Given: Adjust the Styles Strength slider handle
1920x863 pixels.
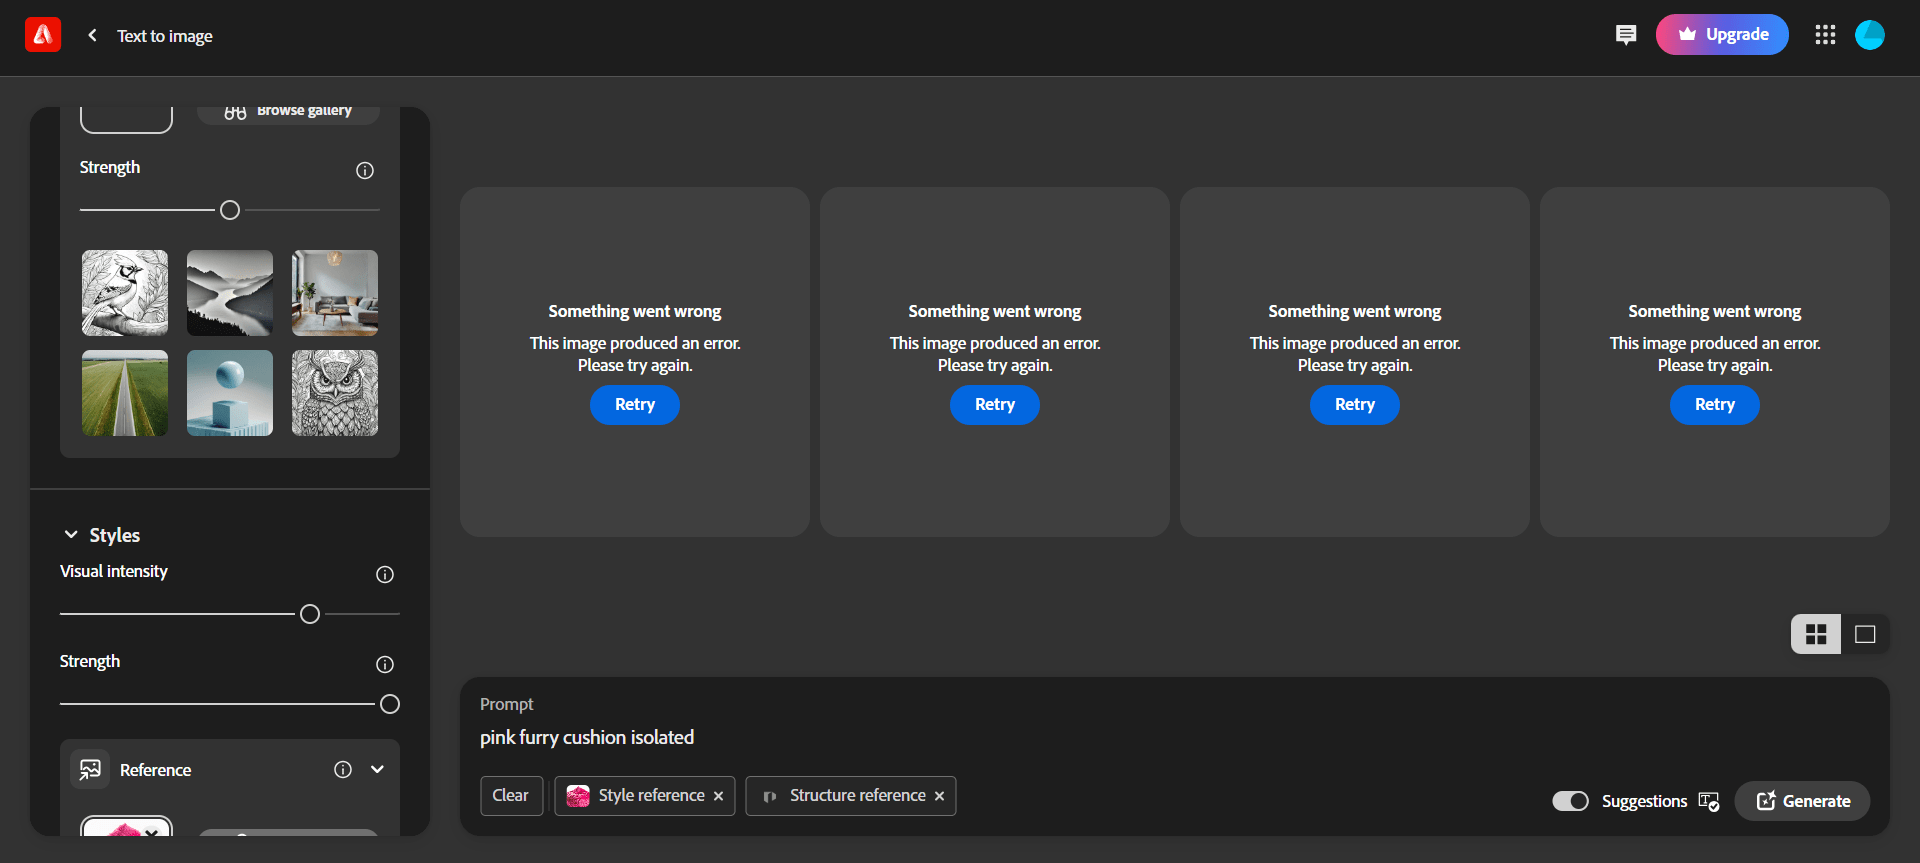Looking at the screenshot, I should click(x=390, y=704).
